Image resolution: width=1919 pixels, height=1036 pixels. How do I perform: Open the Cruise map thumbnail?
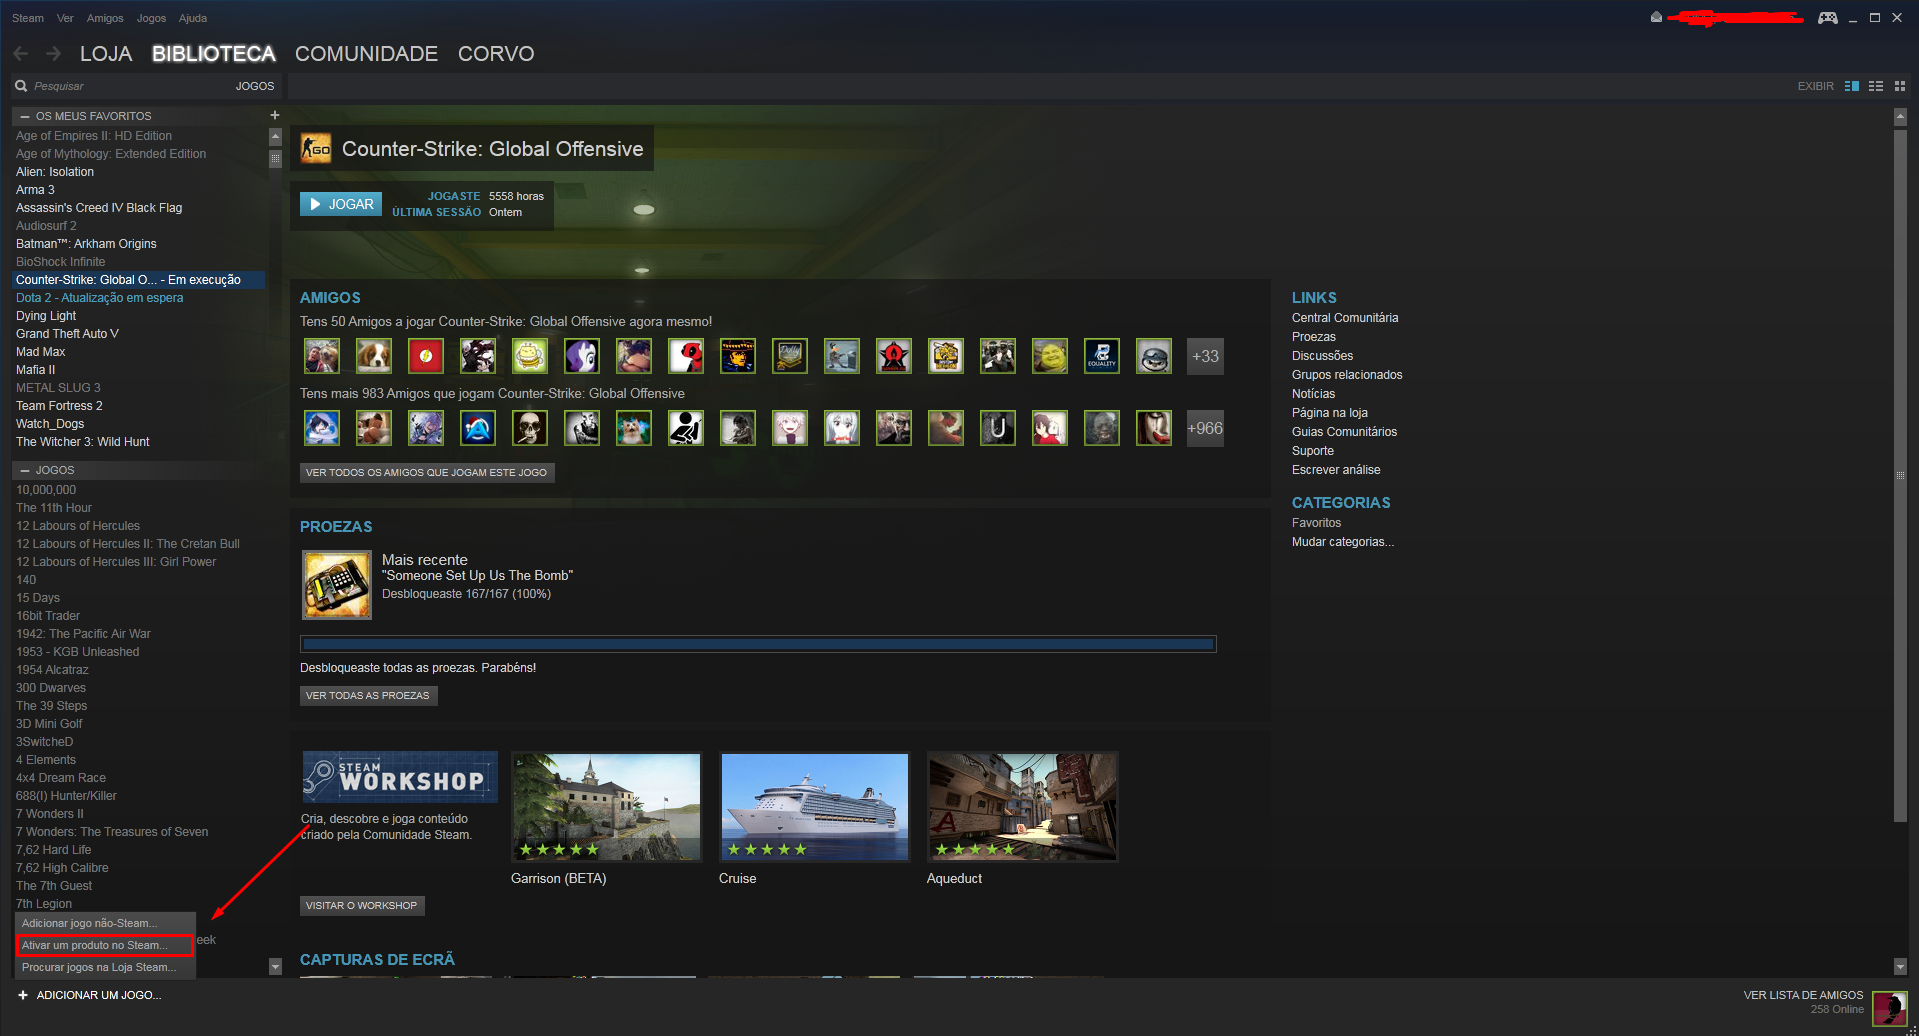pyautogui.click(x=814, y=807)
